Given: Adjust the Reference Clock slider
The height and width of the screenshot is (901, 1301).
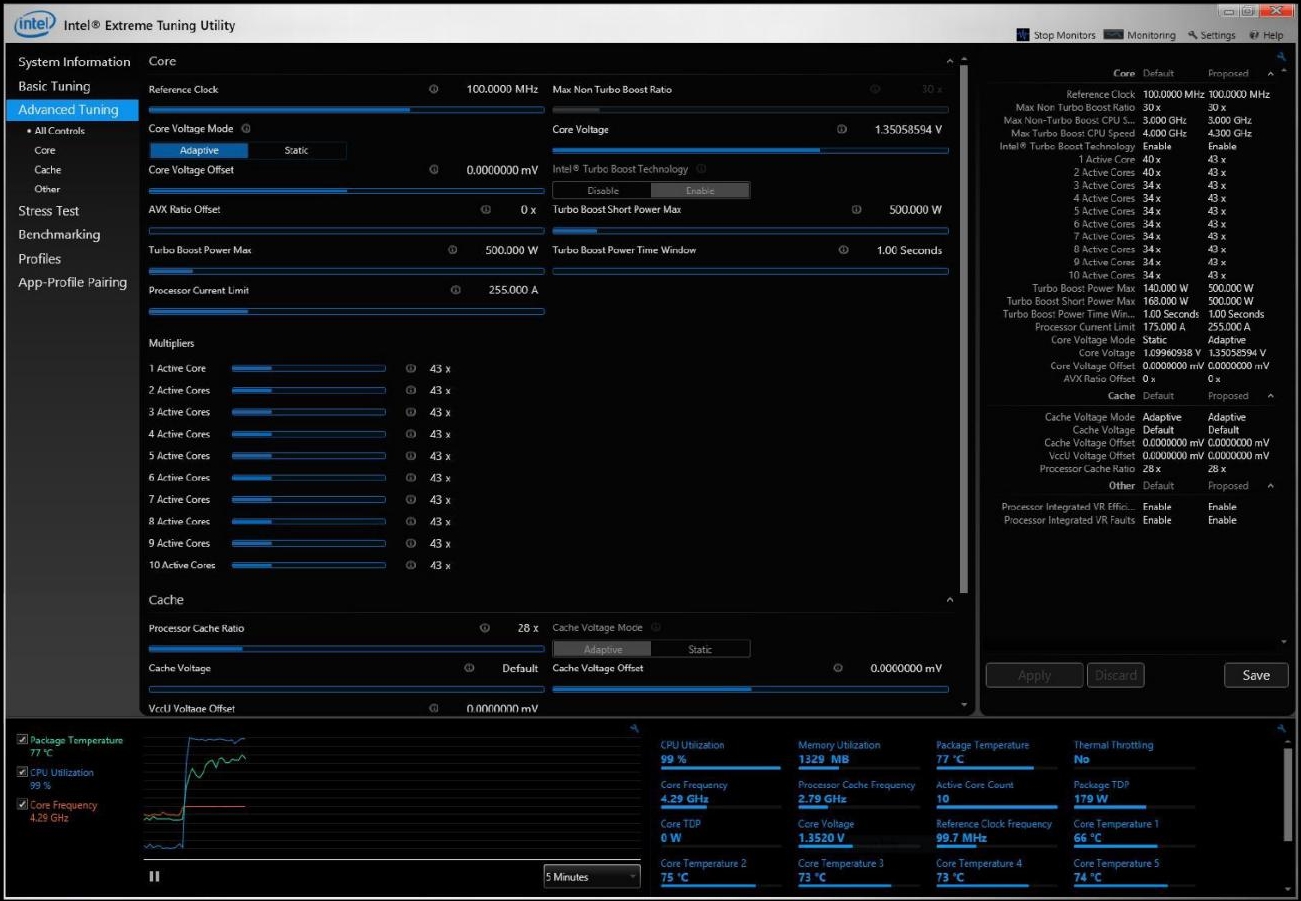Looking at the screenshot, I should coord(346,109).
